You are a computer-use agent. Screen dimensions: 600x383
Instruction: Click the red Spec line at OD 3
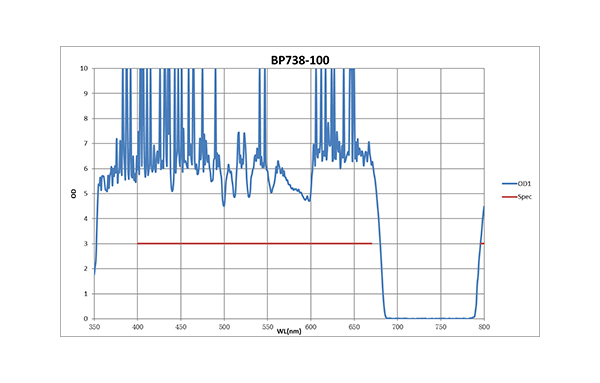254,243
